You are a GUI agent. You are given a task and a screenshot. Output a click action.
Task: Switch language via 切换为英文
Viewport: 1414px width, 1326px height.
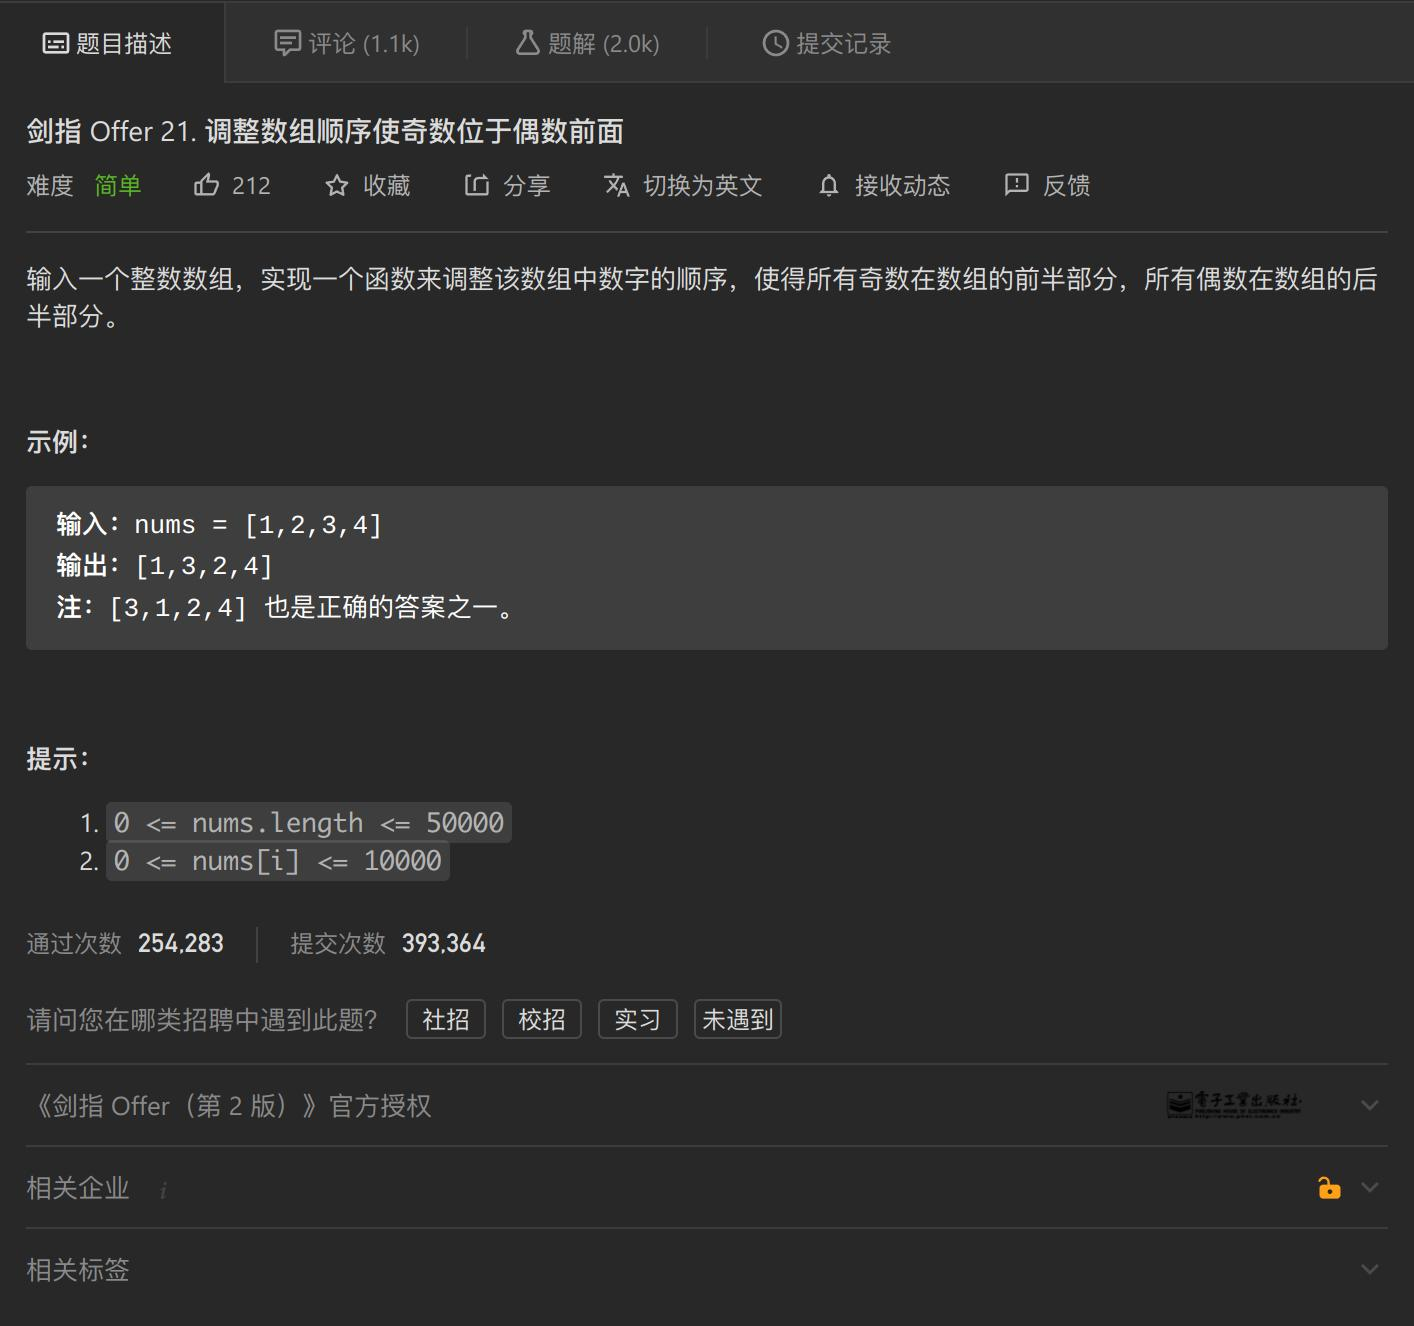(x=702, y=186)
